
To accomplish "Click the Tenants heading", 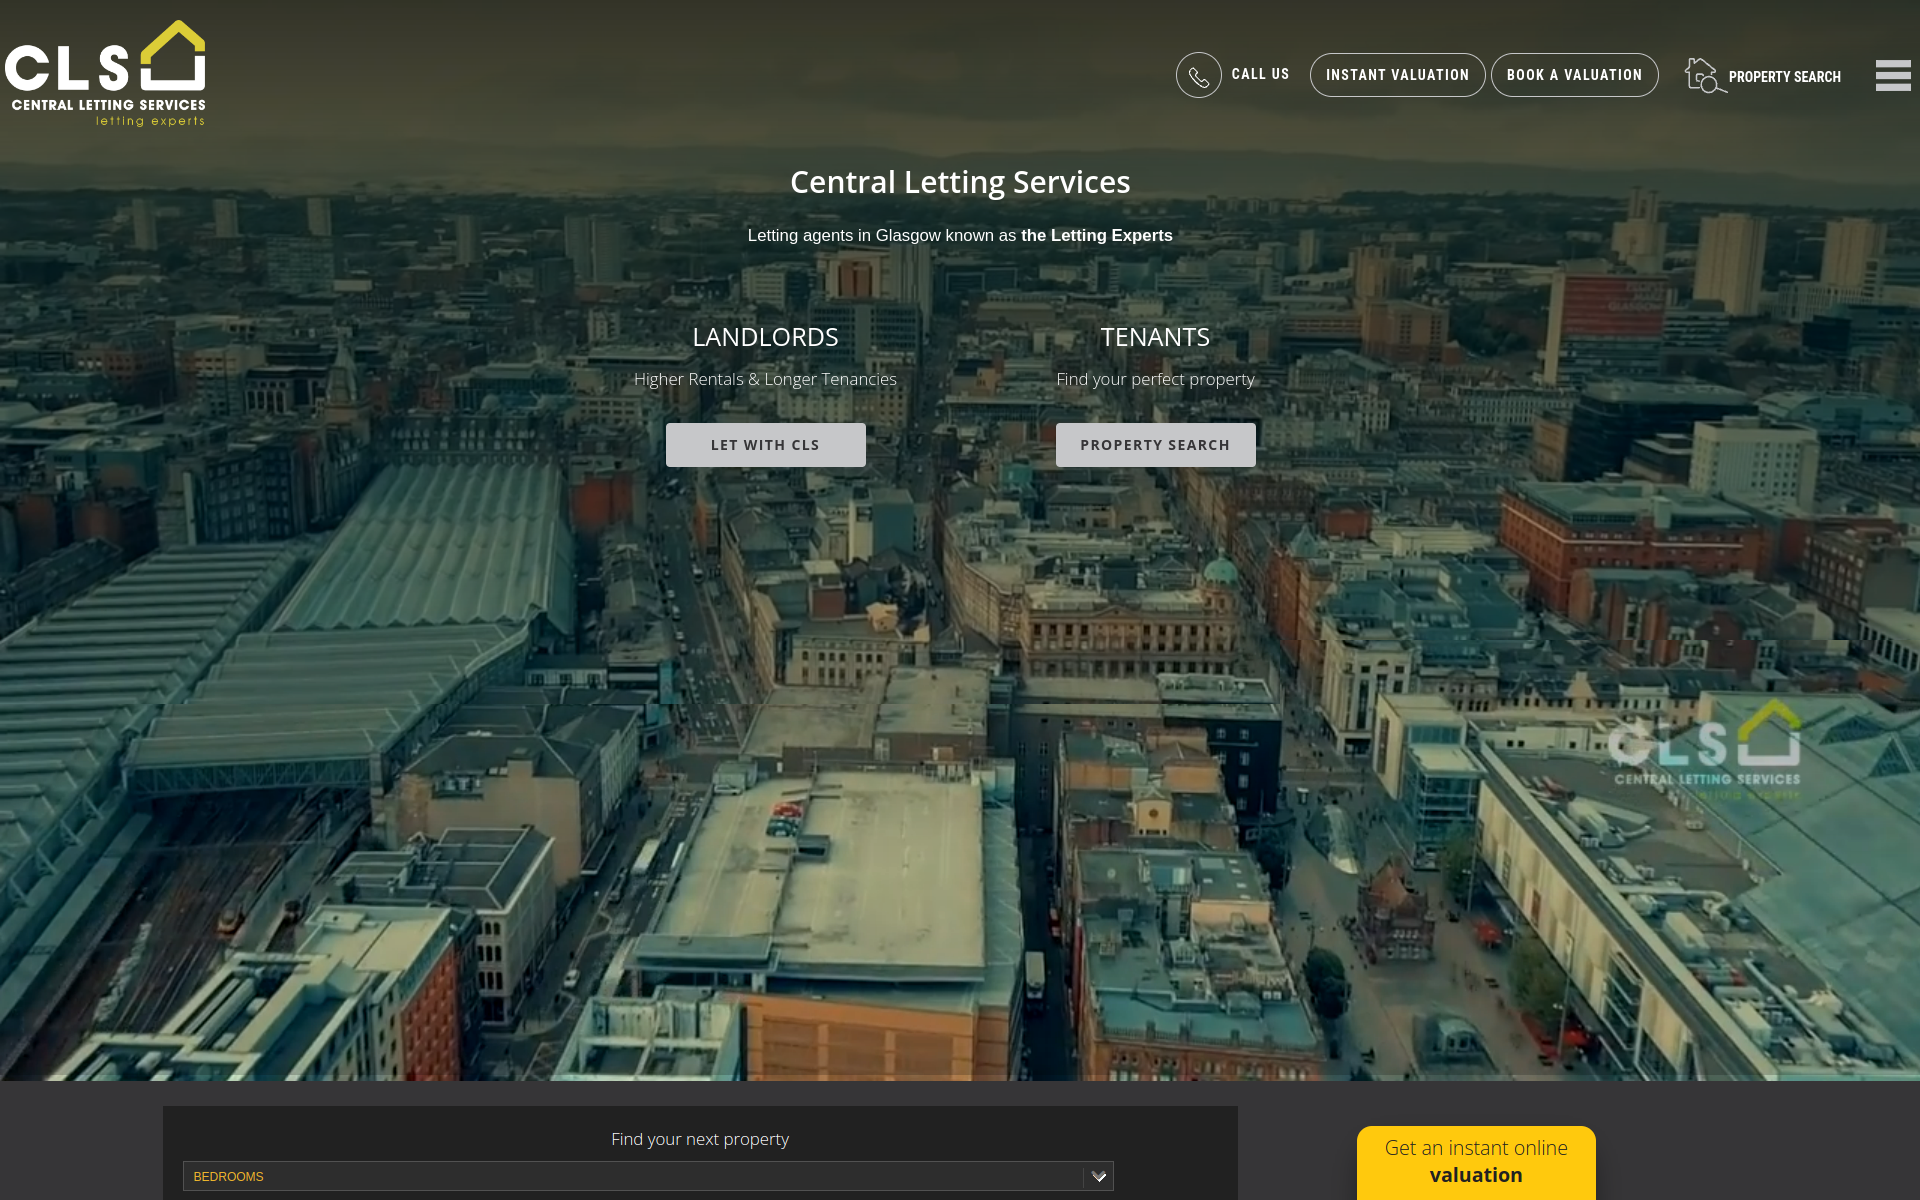I will pyautogui.click(x=1155, y=337).
